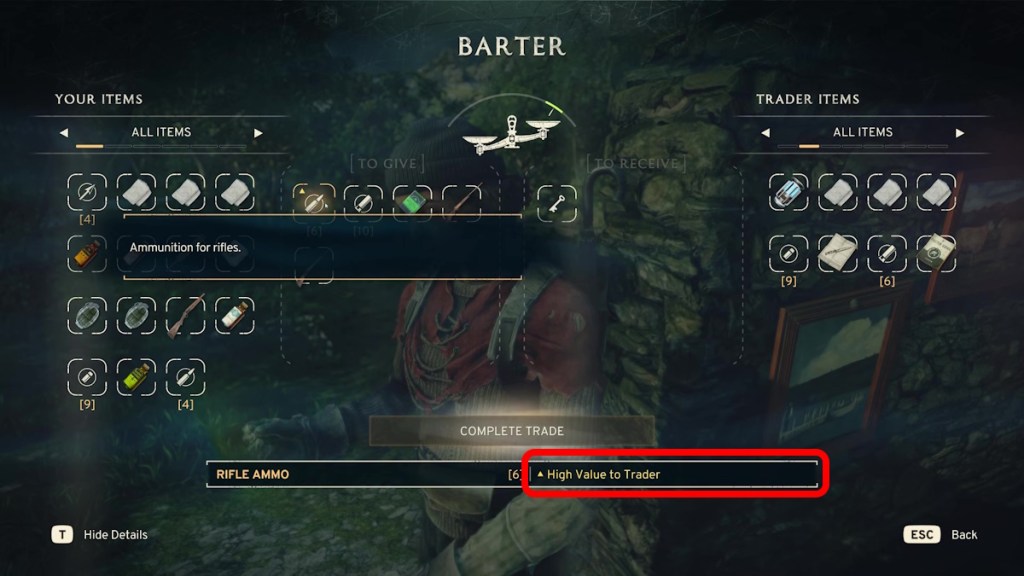
Task: Open the All Items tab under Your Items
Action: [x=161, y=133]
